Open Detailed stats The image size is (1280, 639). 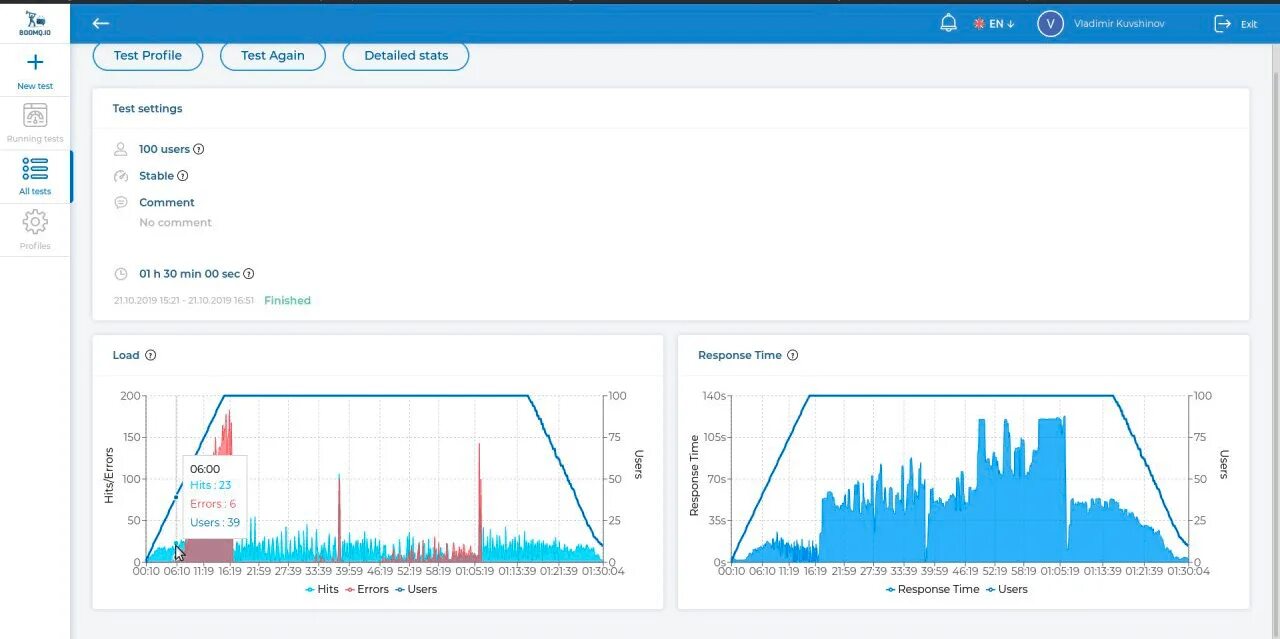tap(406, 55)
